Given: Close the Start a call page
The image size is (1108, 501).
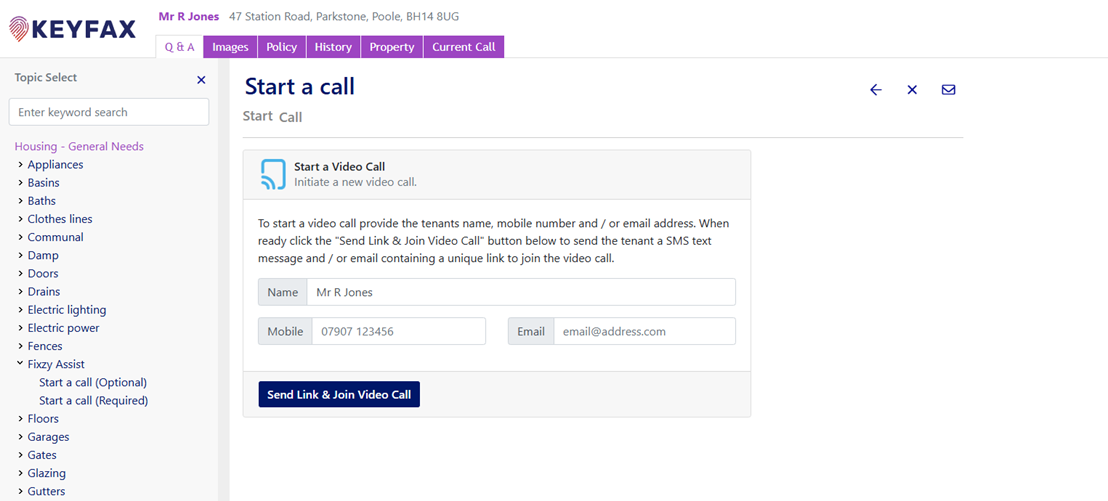Looking at the screenshot, I should (x=912, y=90).
